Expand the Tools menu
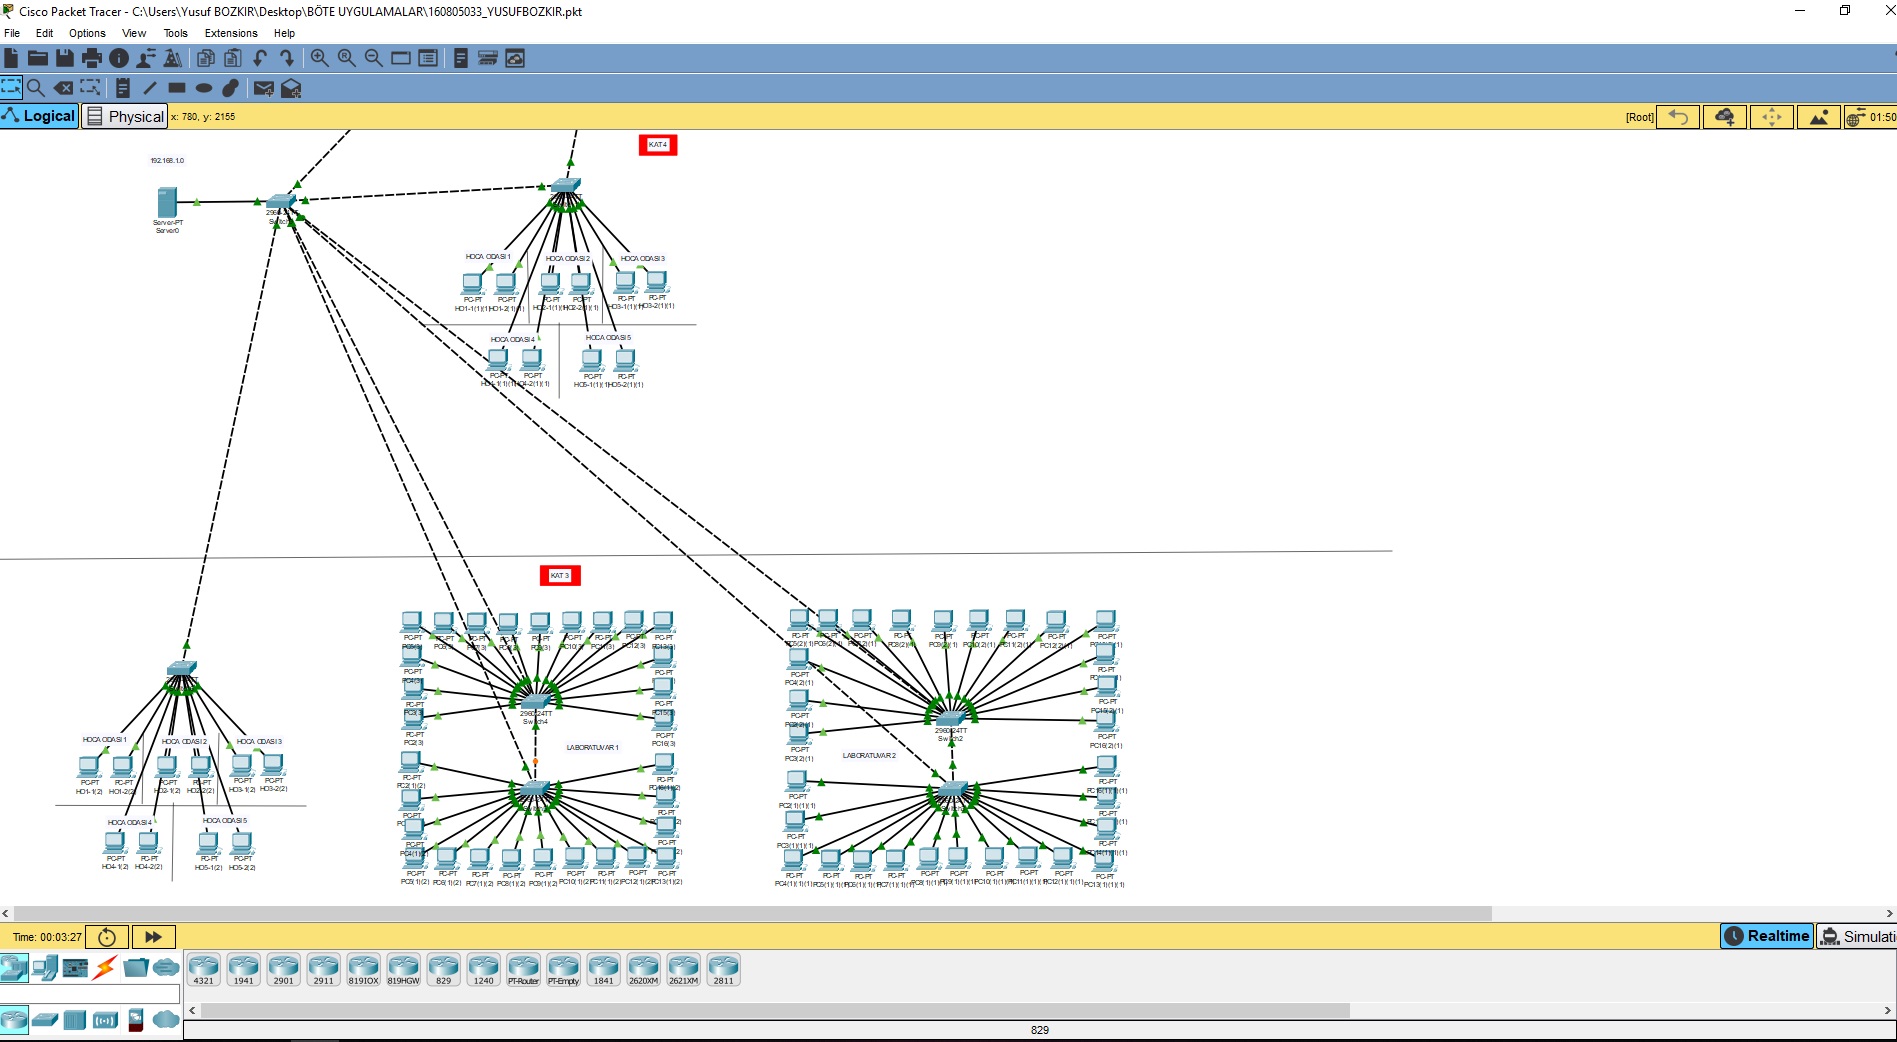 [x=176, y=33]
